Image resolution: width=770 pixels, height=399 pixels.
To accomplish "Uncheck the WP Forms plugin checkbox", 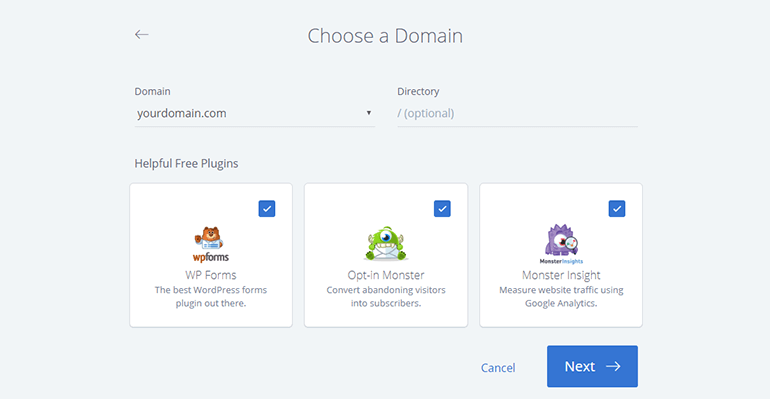I will (267, 209).
